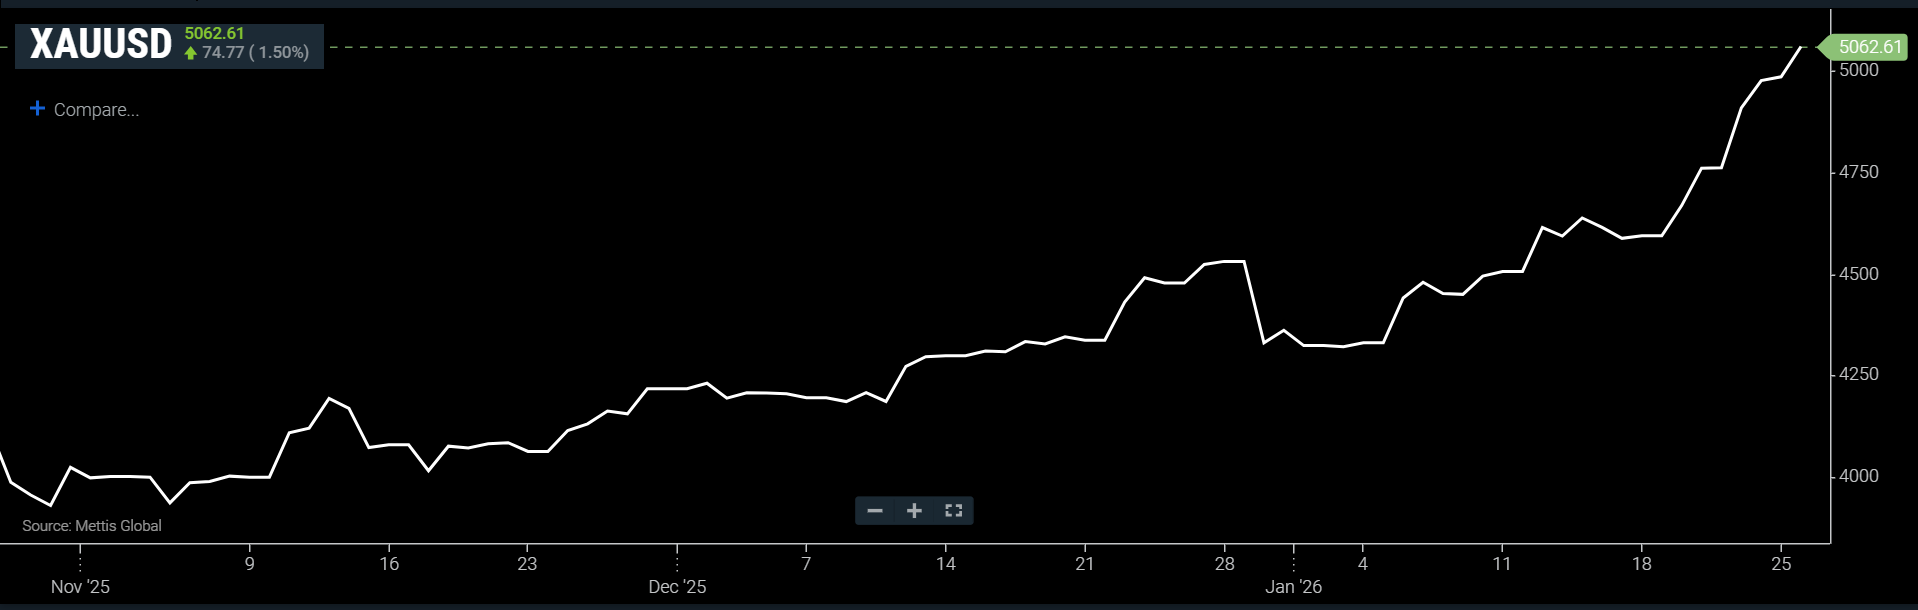Click date marker 25 on time axis
The width and height of the screenshot is (1918, 610).
coord(1781,564)
